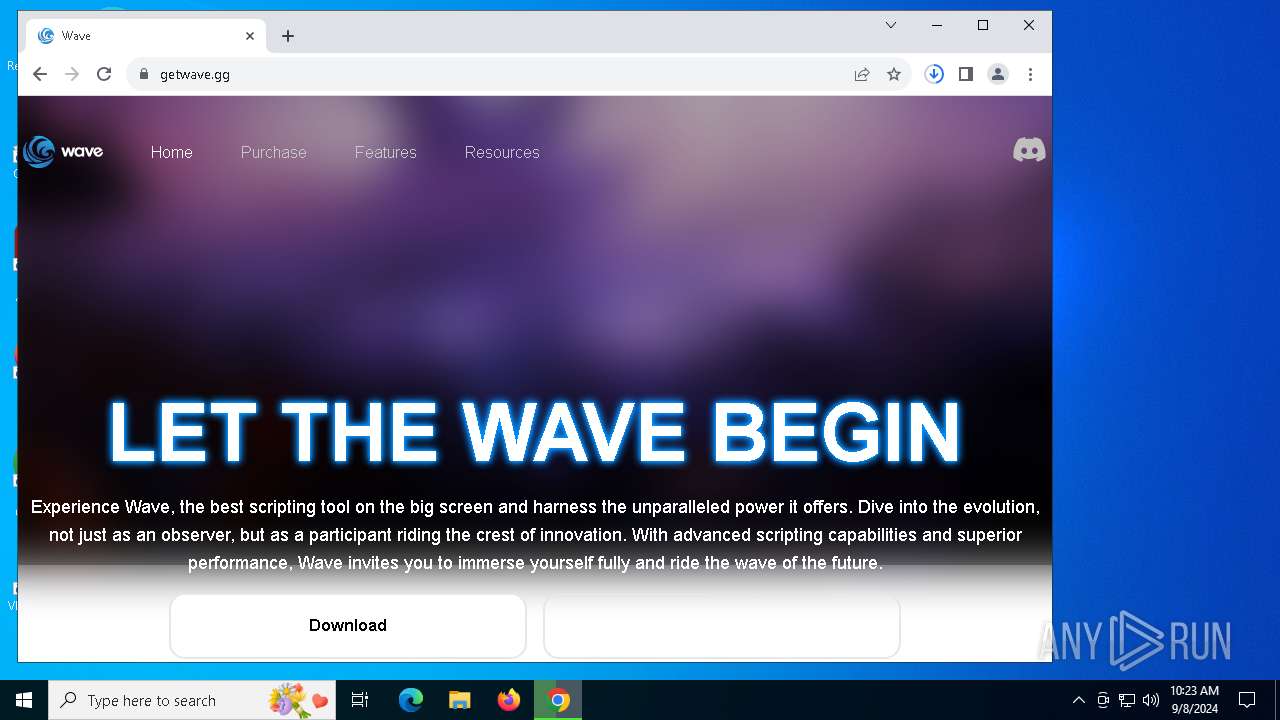Image resolution: width=1280 pixels, height=720 pixels.
Task: Click the Download button
Action: point(348,626)
